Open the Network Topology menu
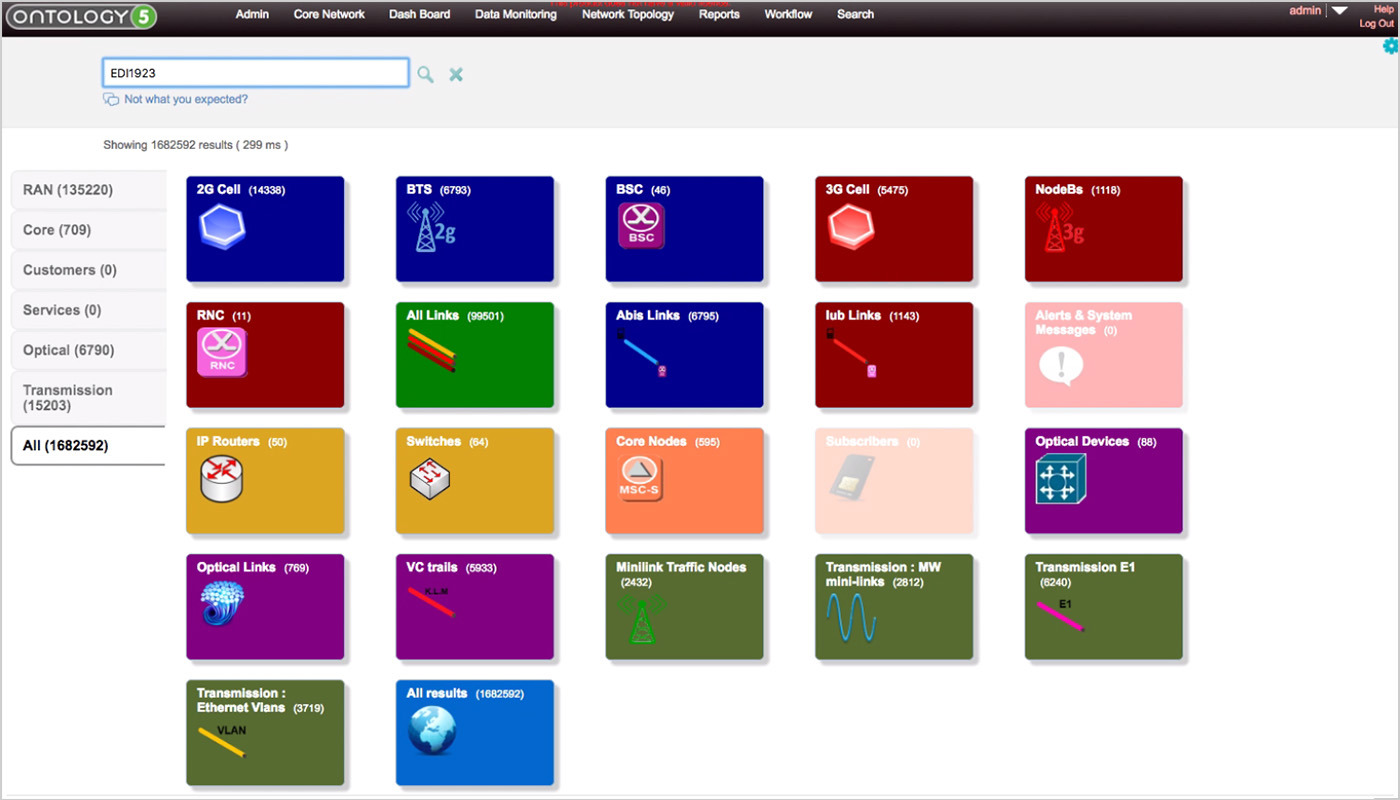This screenshot has height=800, width=1400. 628,14
